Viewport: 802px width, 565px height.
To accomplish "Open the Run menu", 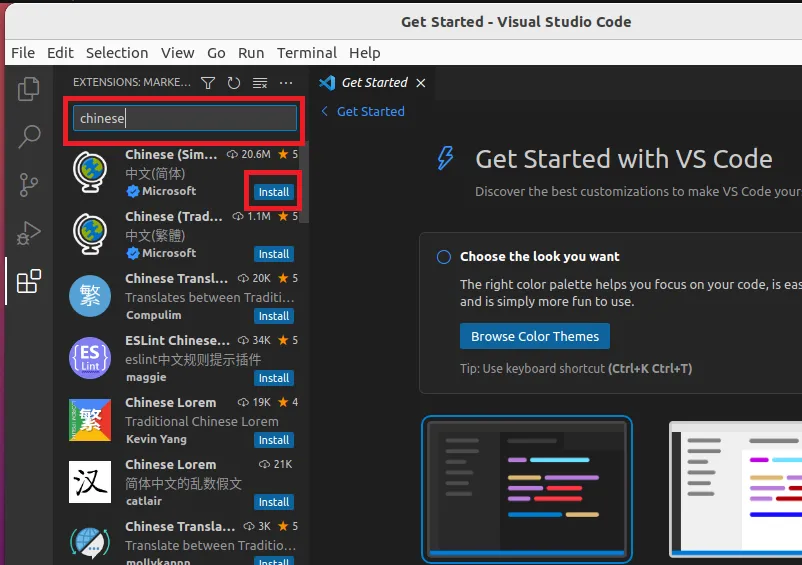I will pos(251,53).
